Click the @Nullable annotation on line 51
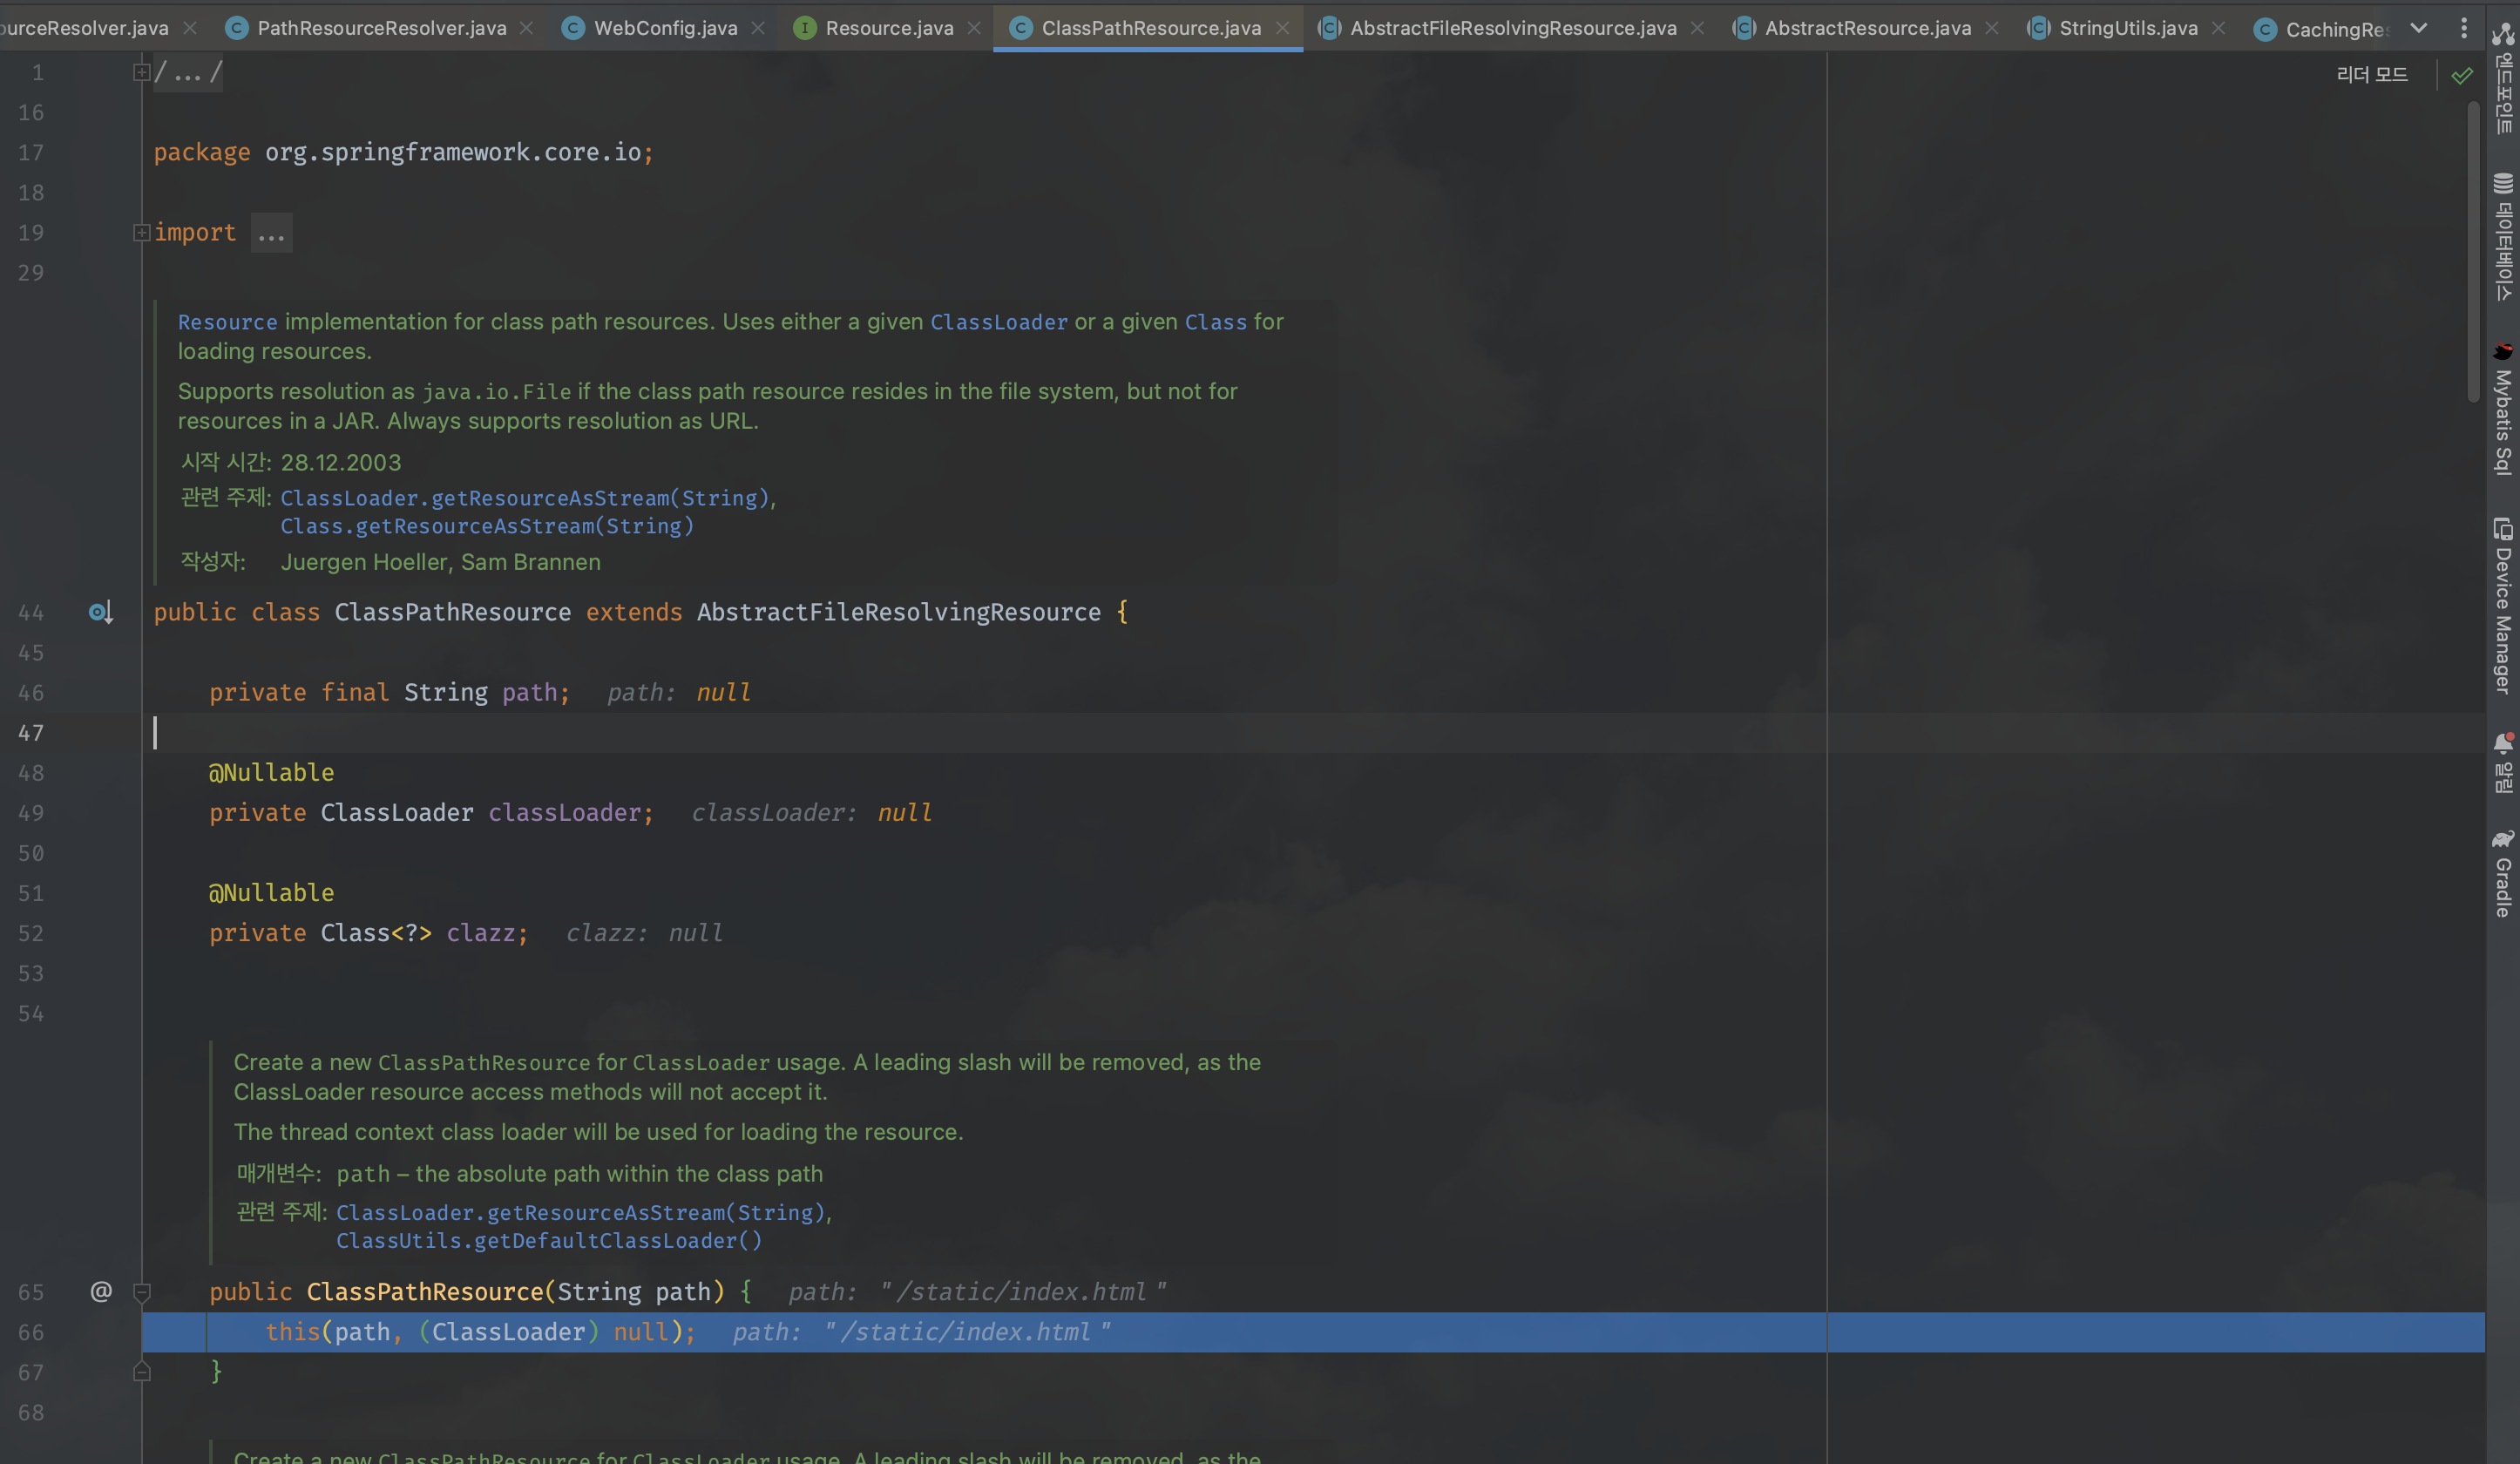The image size is (2520, 1464). pyautogui.click(x=271, y=893)
